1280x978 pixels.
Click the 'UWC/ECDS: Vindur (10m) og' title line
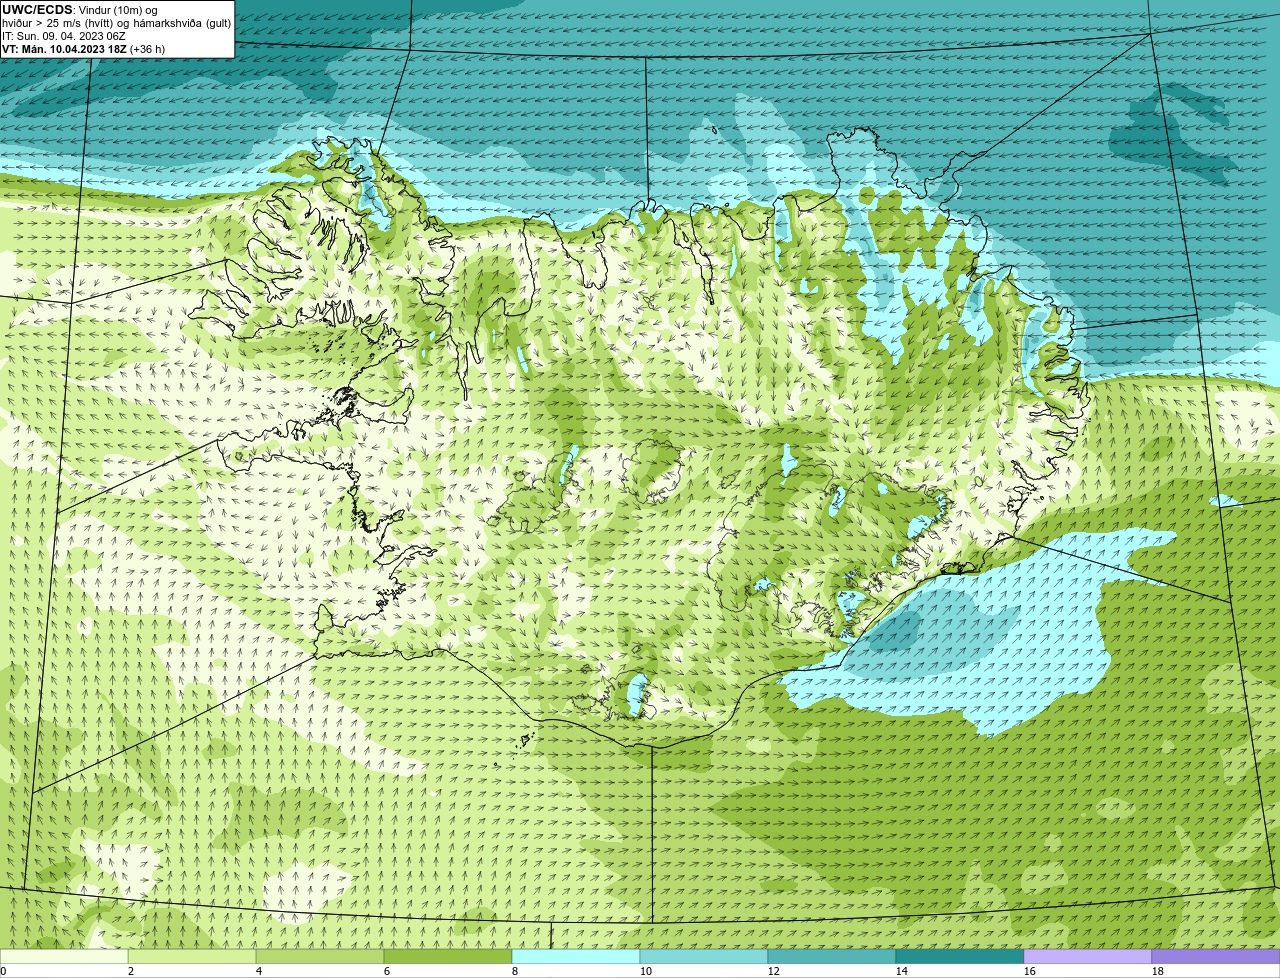pyautogui.click(x=80, y=9)
